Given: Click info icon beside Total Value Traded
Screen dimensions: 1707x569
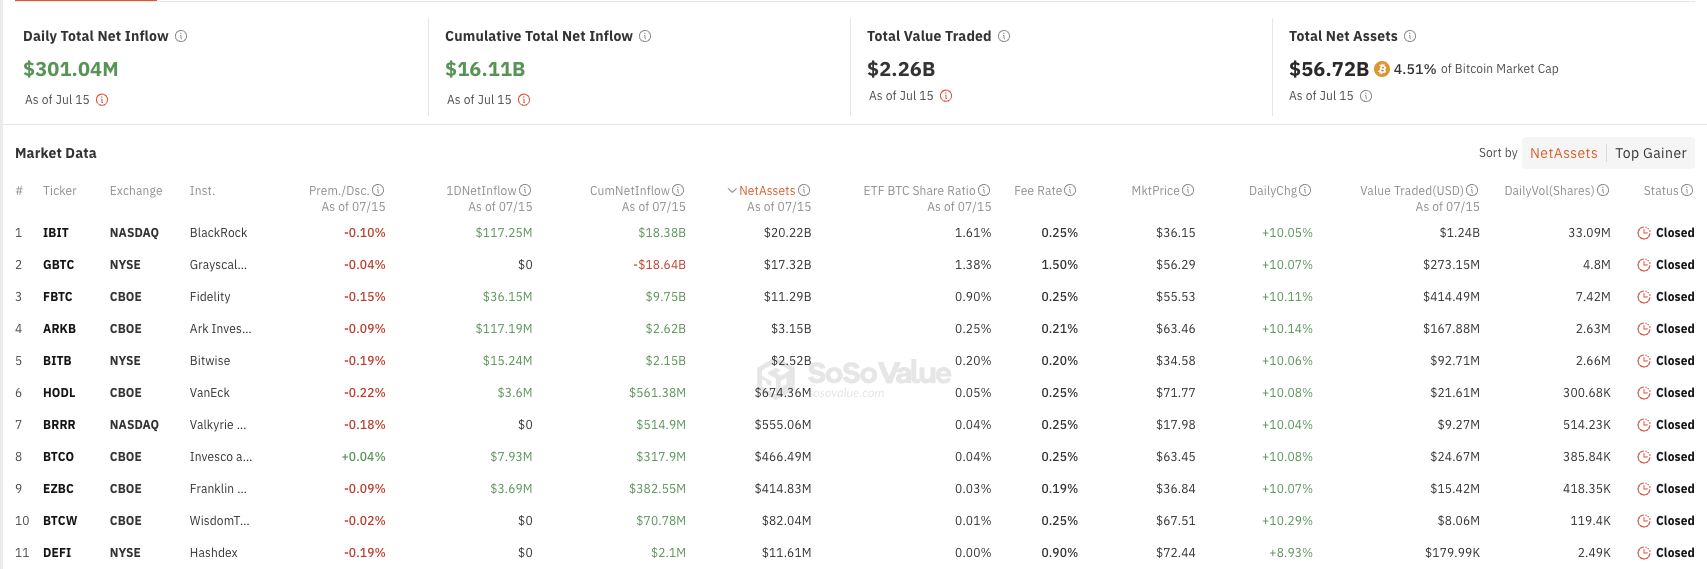Looking at the screenshot, I should (1004, 36).
